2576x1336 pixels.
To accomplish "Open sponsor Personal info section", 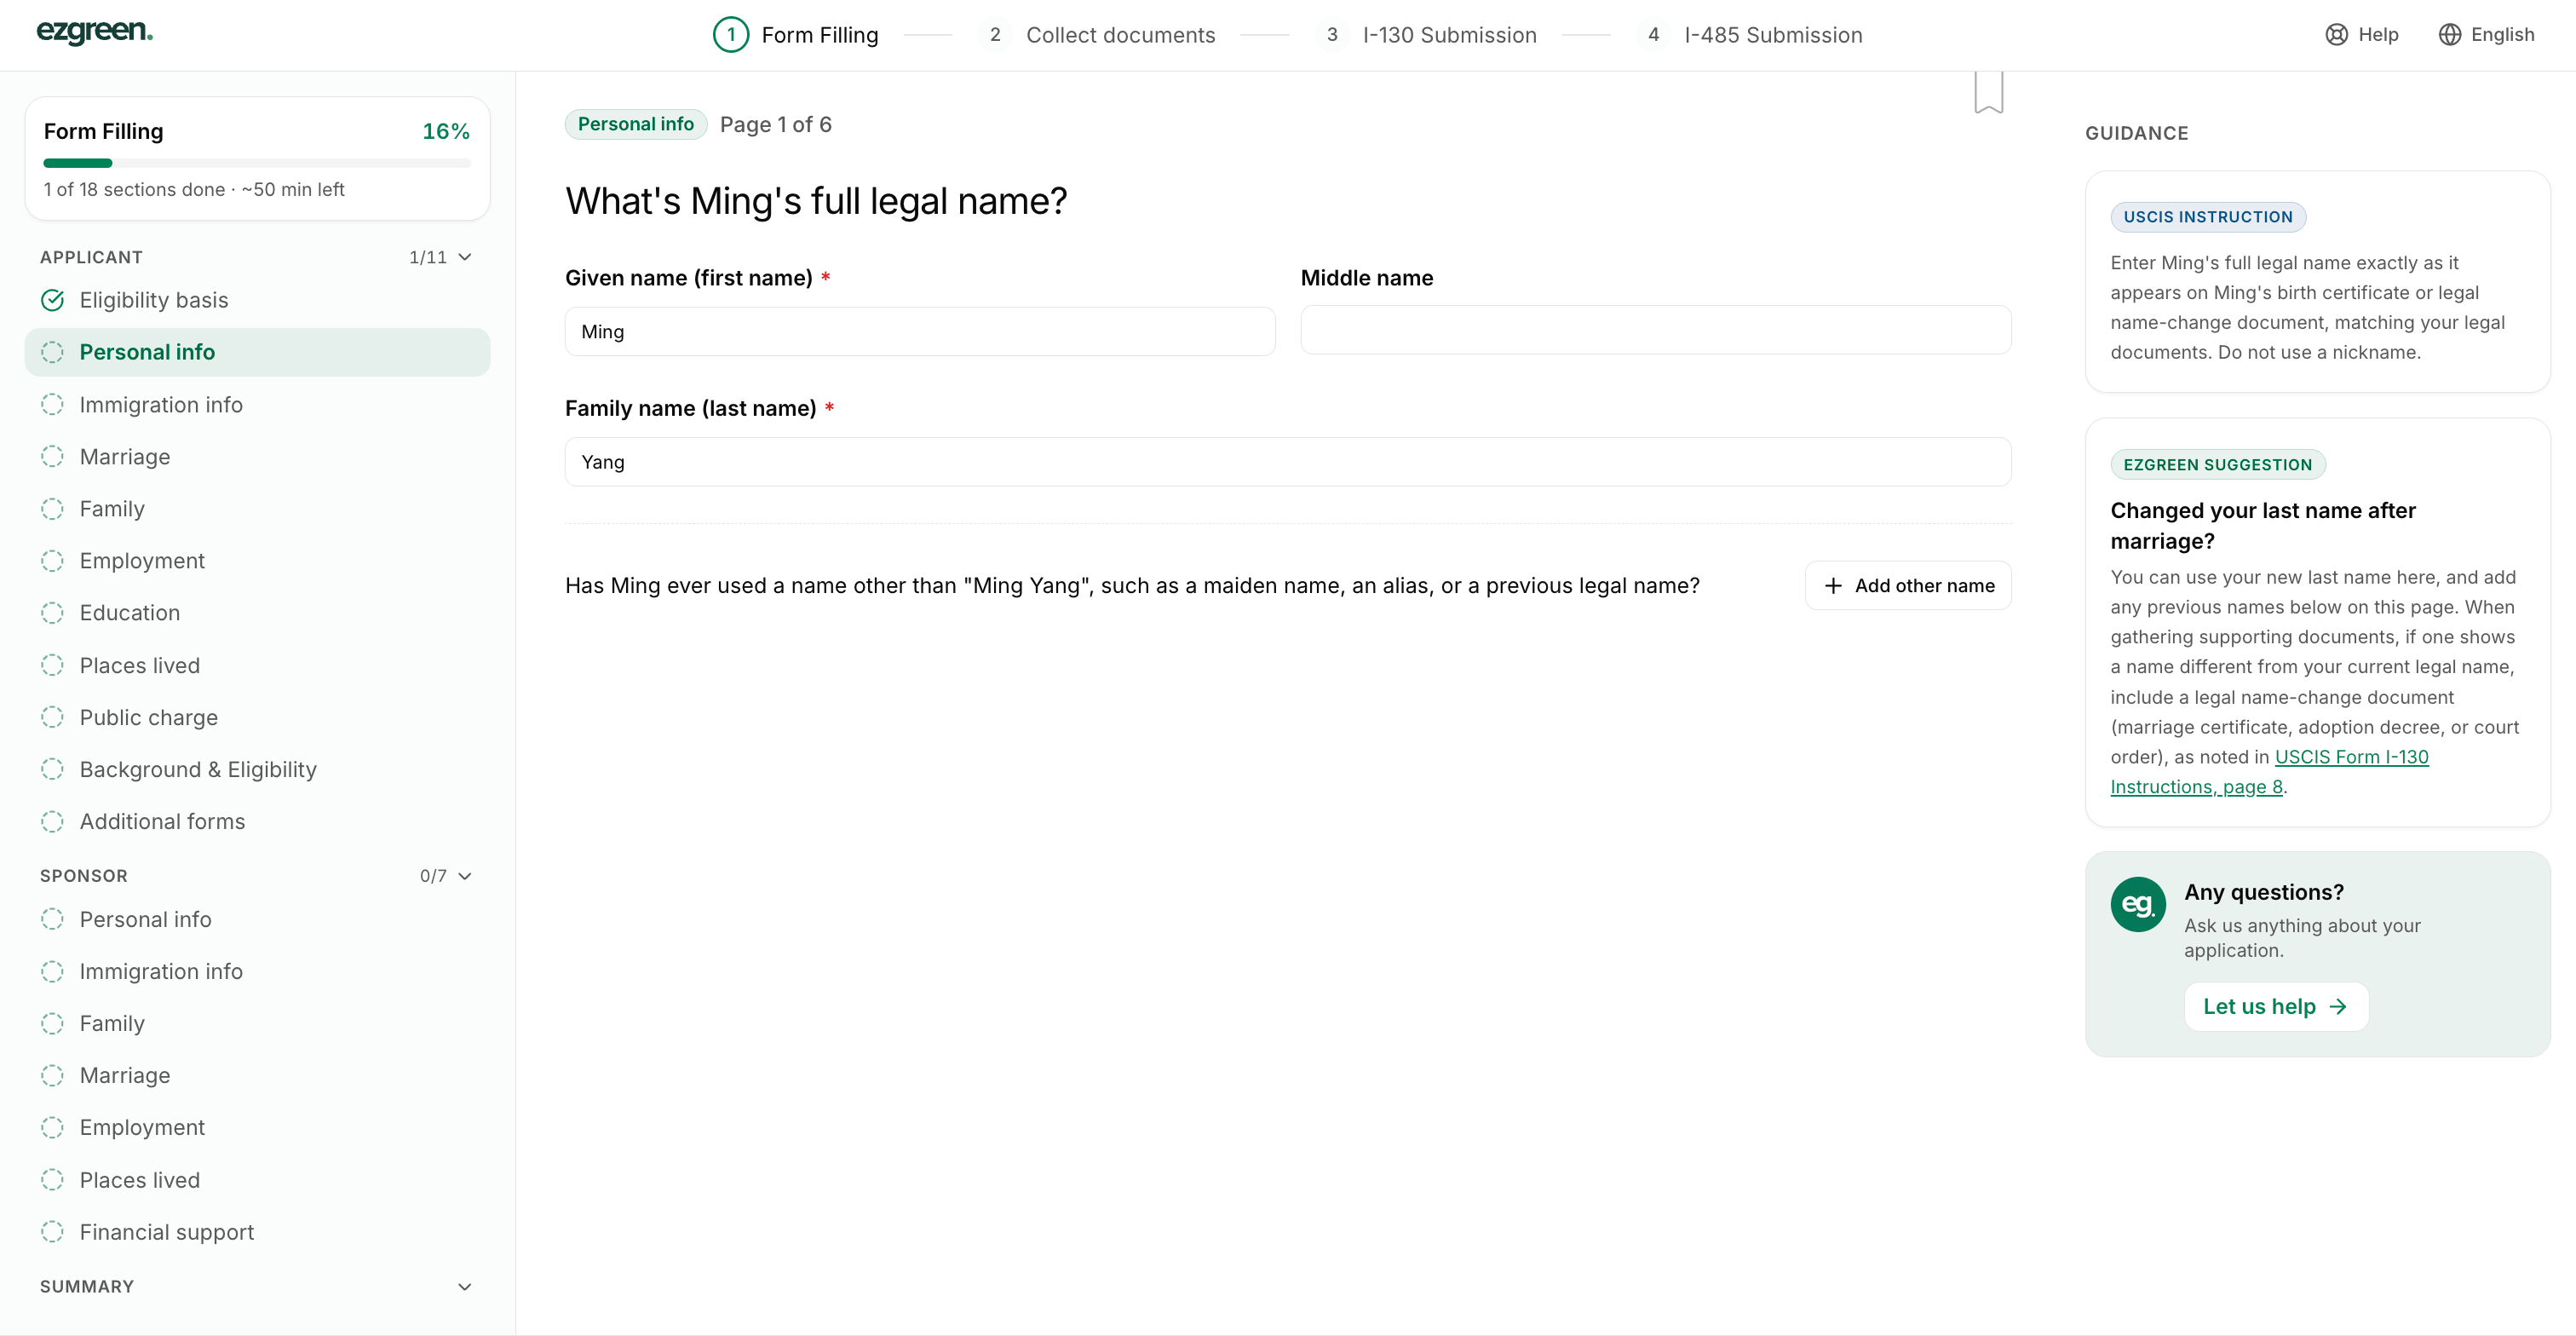I will (257, 919).
